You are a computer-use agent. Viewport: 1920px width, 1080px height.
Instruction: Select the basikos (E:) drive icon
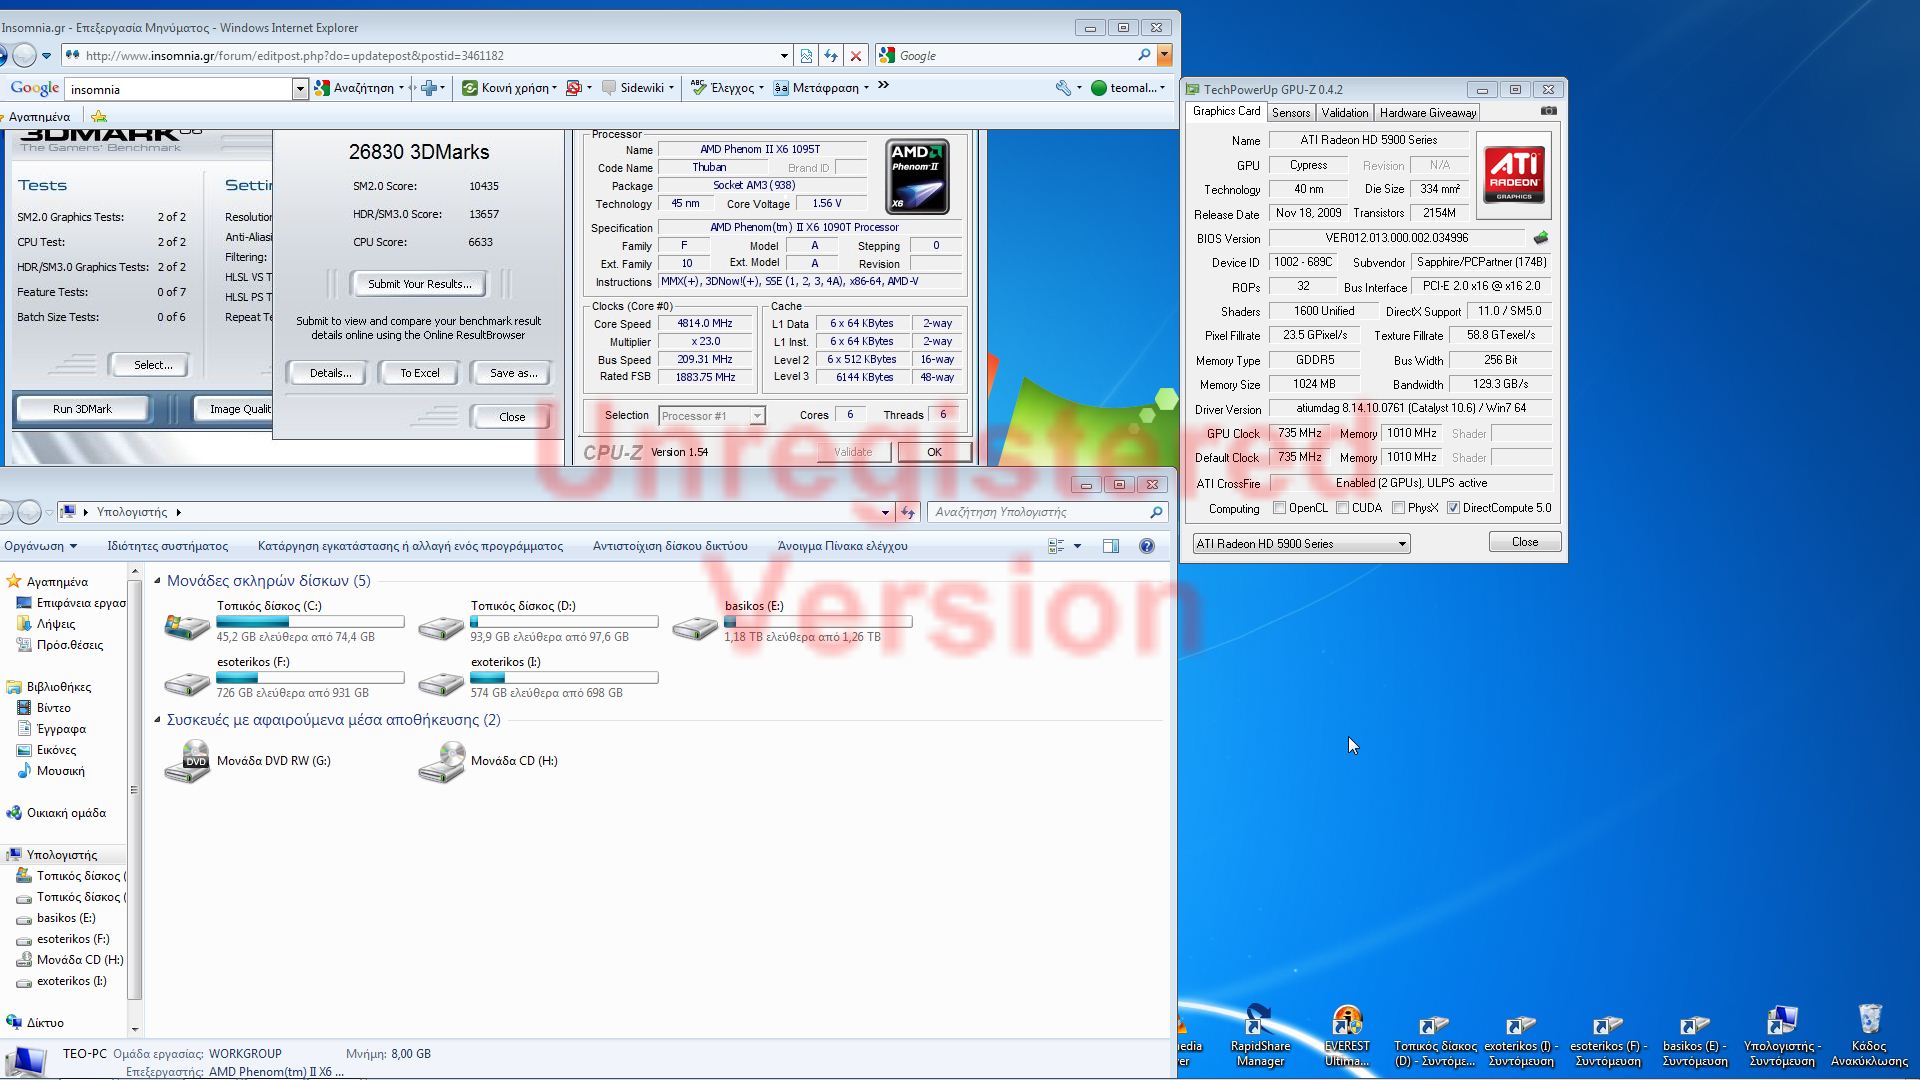(x=694, y=626)
